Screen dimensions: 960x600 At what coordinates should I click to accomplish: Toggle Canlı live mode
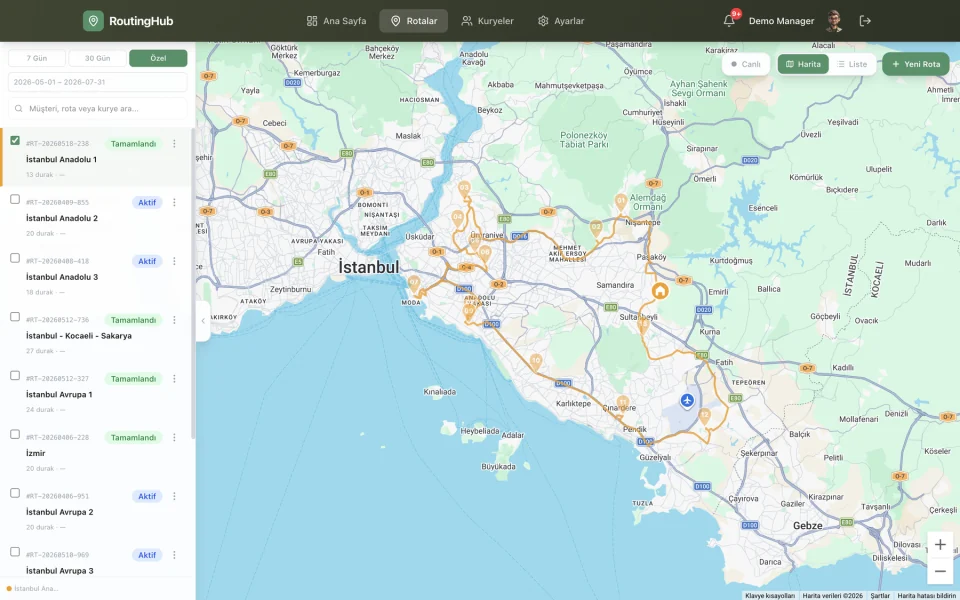click(x=746, y=64)
